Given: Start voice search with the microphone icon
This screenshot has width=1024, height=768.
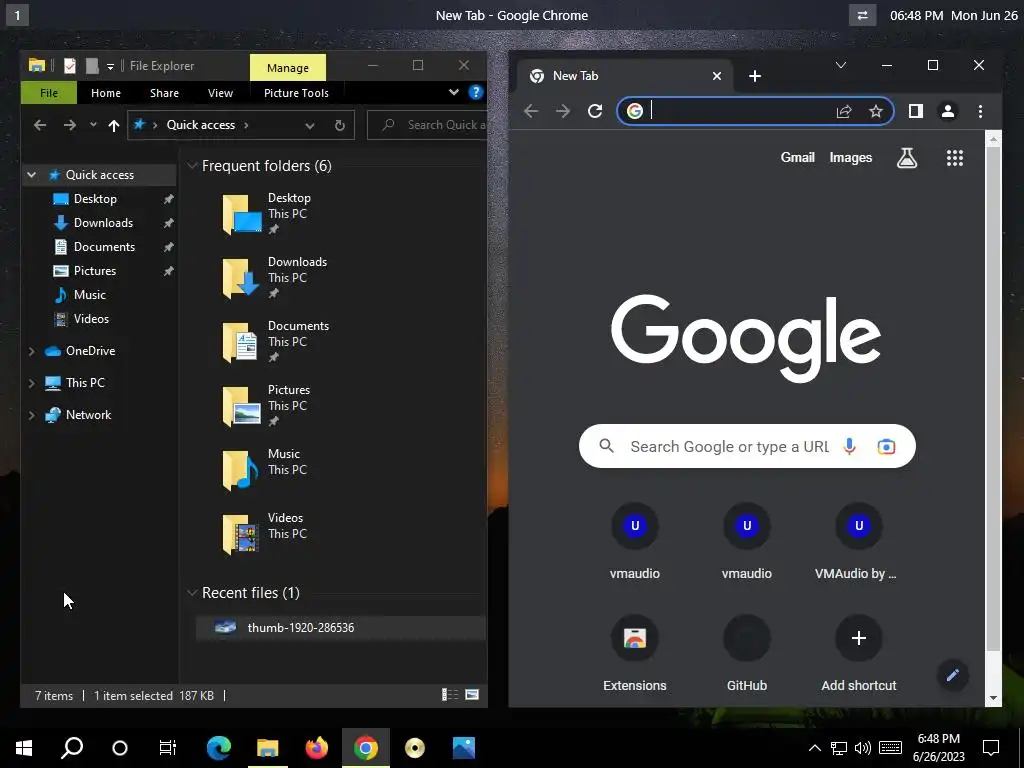Looking at the screenshot, I should [850, 446].
